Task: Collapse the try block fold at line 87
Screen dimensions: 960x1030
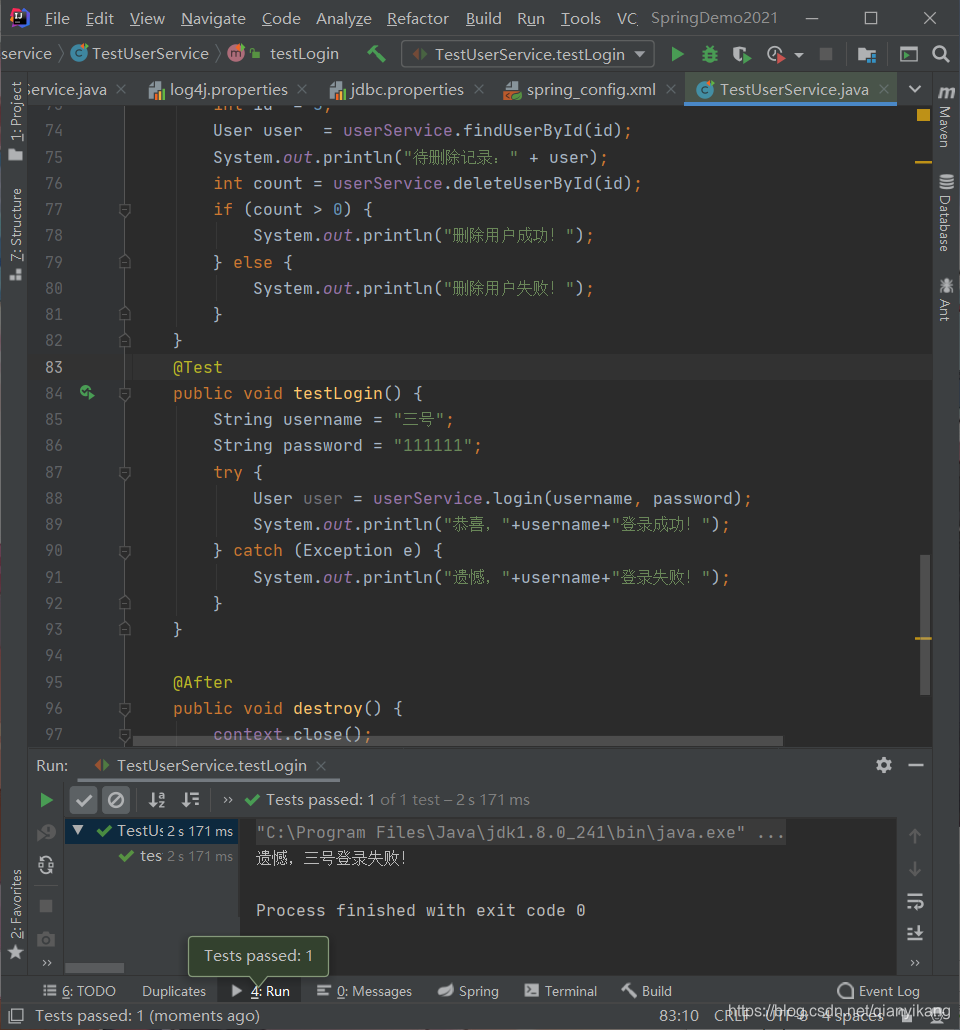Action: pos(124,473)
